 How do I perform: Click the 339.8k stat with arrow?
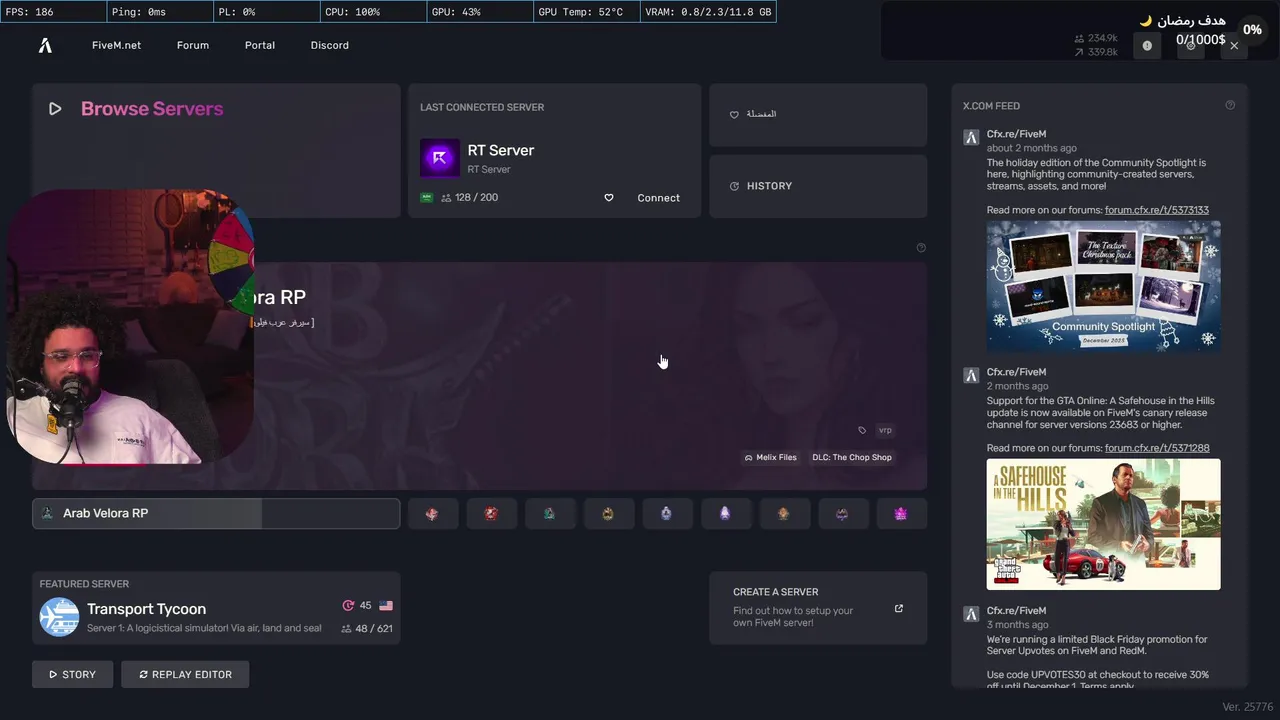(x=1096, y=52)
